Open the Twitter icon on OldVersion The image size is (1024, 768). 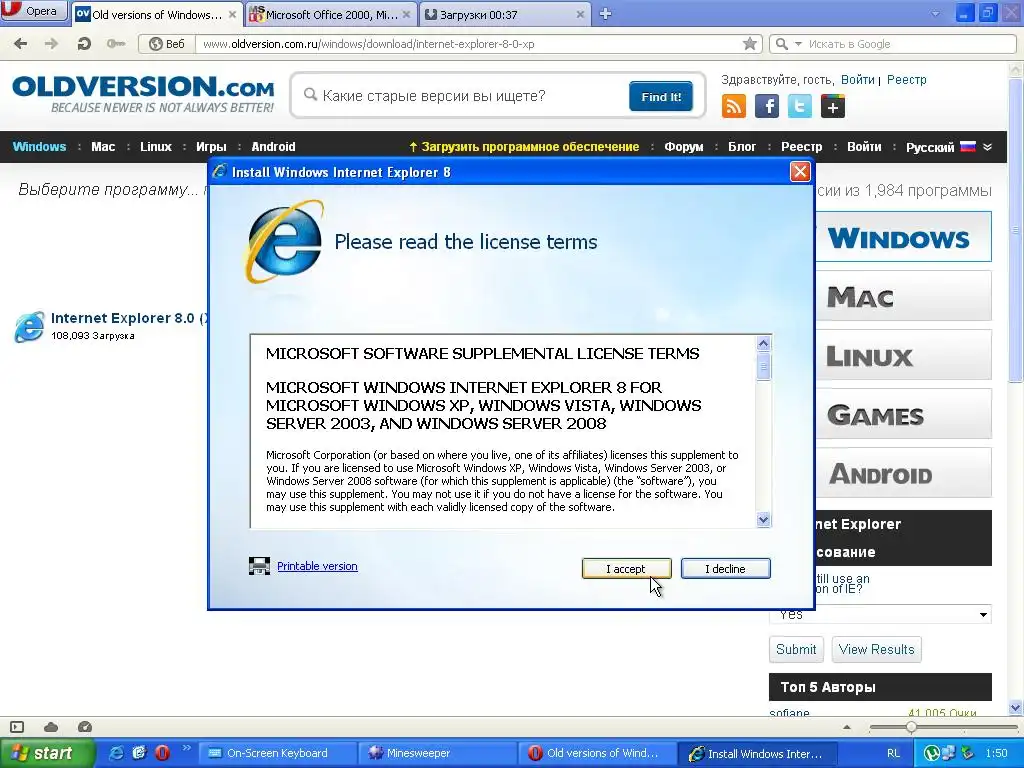coord(799,106)
